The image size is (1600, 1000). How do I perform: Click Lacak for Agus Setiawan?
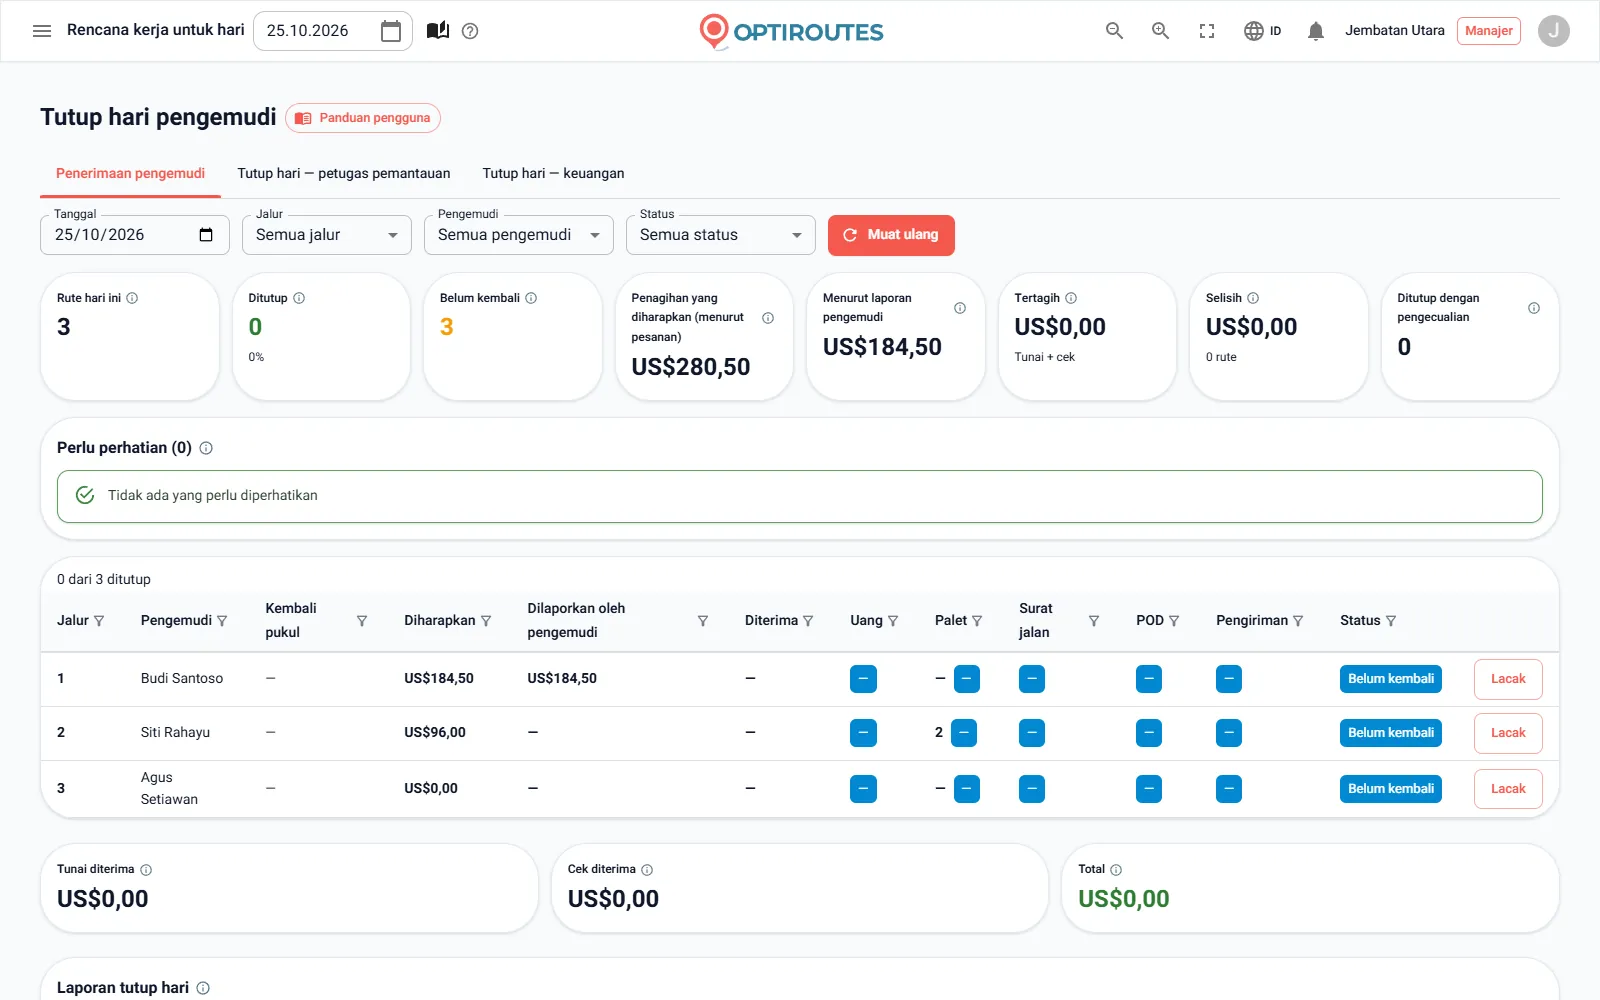point(1508,789)
